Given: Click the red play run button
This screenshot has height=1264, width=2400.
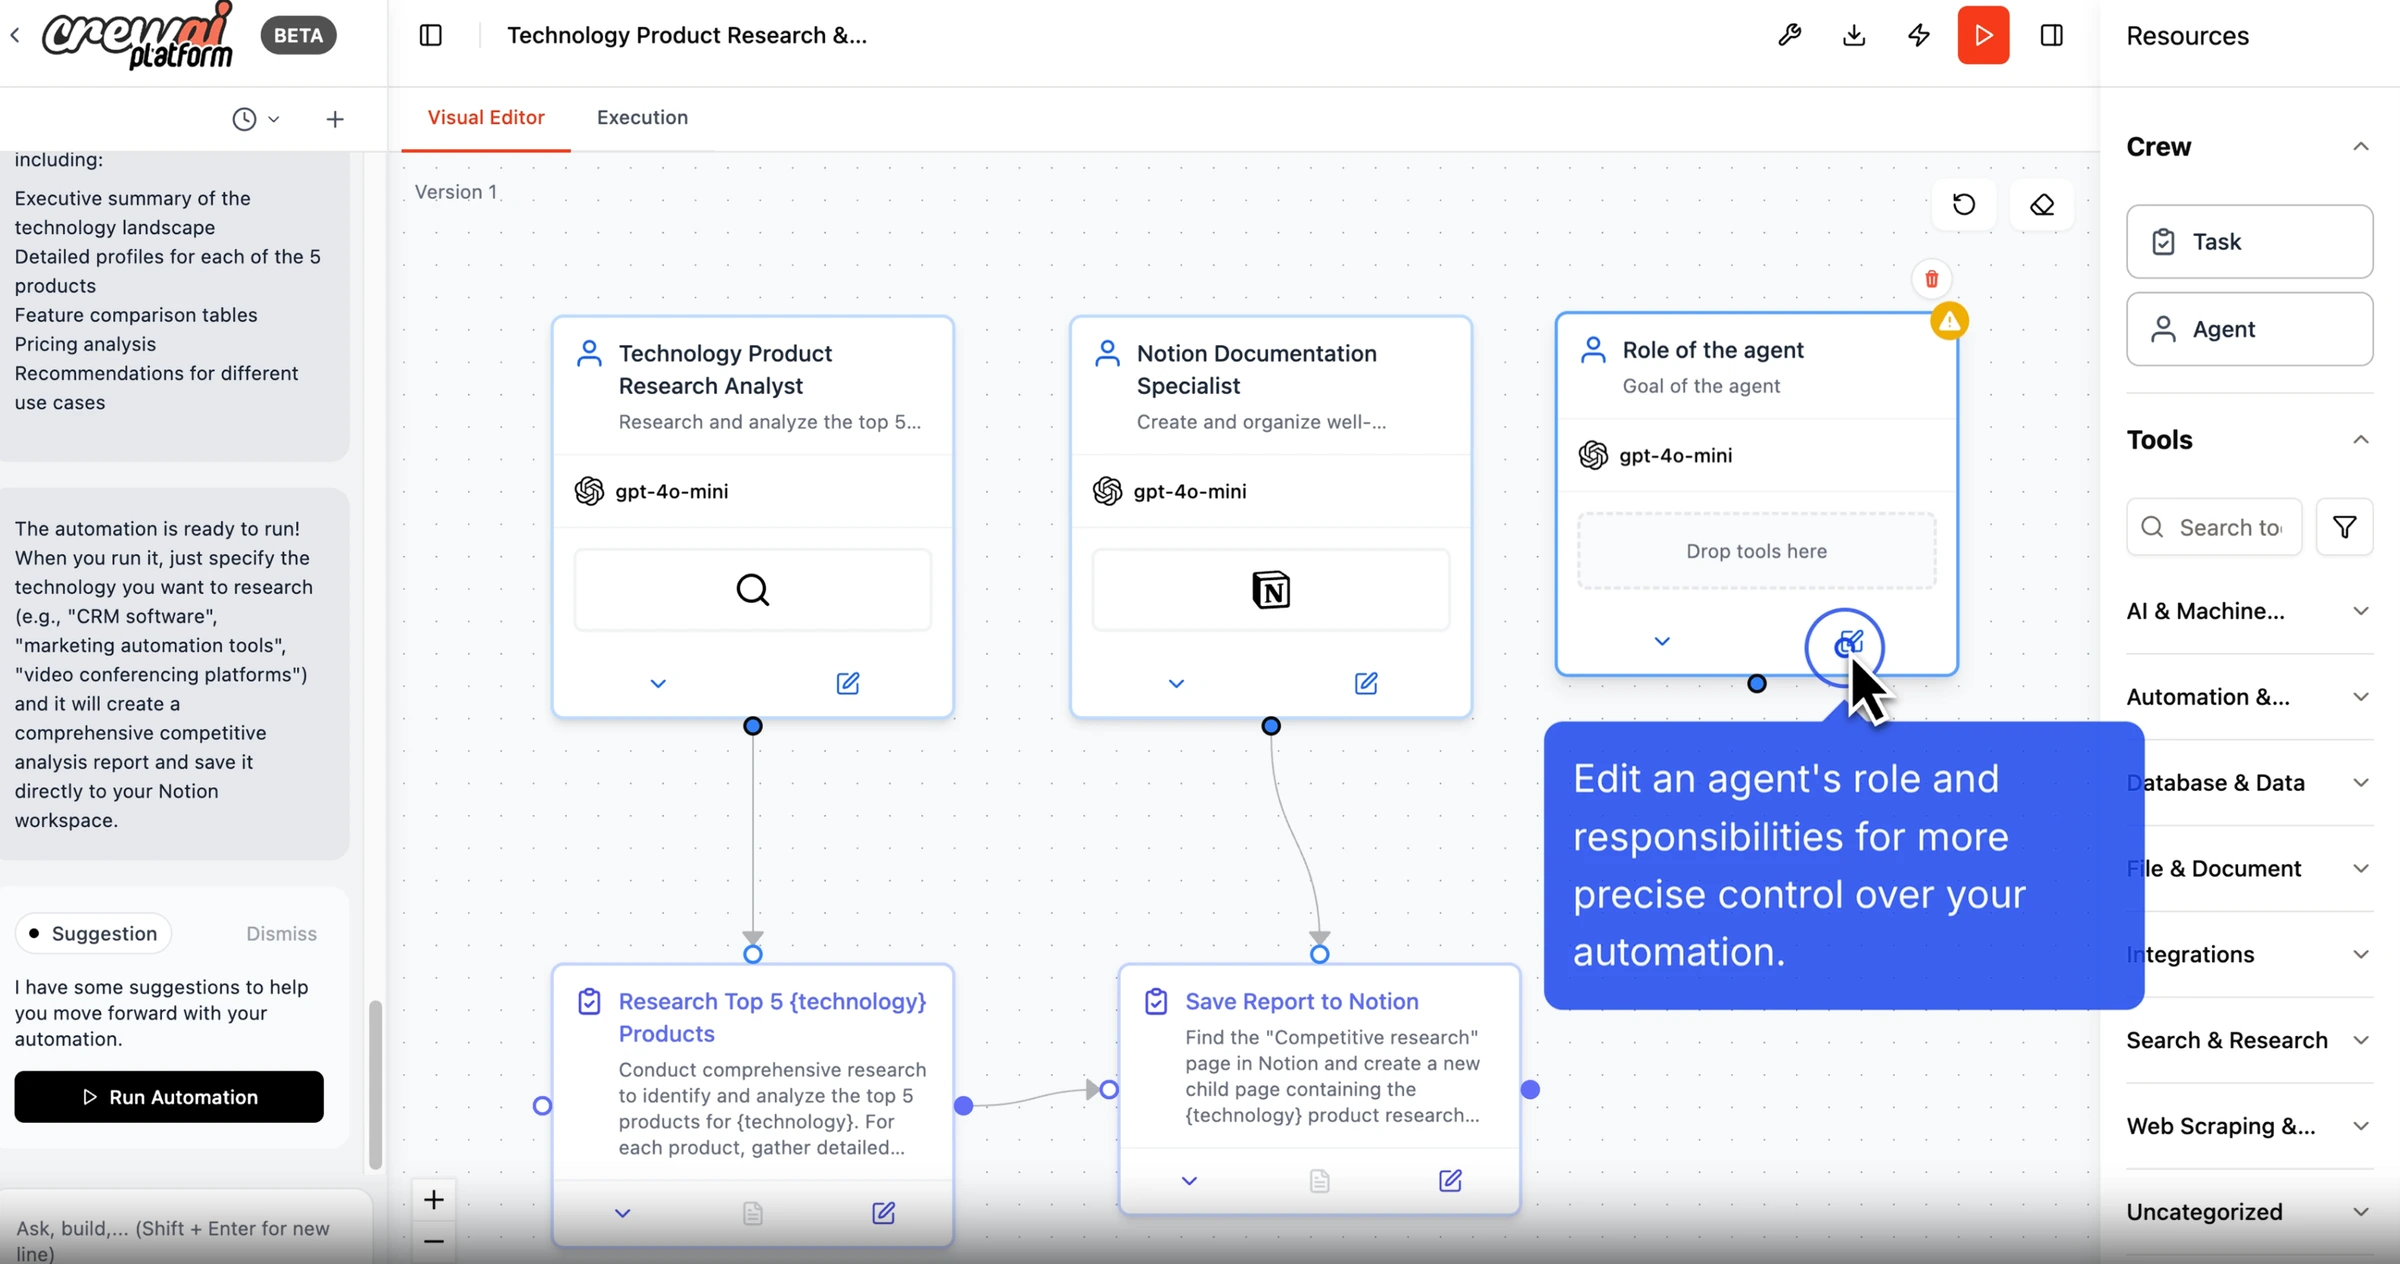Looking at the screenshot, I should (1983, 35).
